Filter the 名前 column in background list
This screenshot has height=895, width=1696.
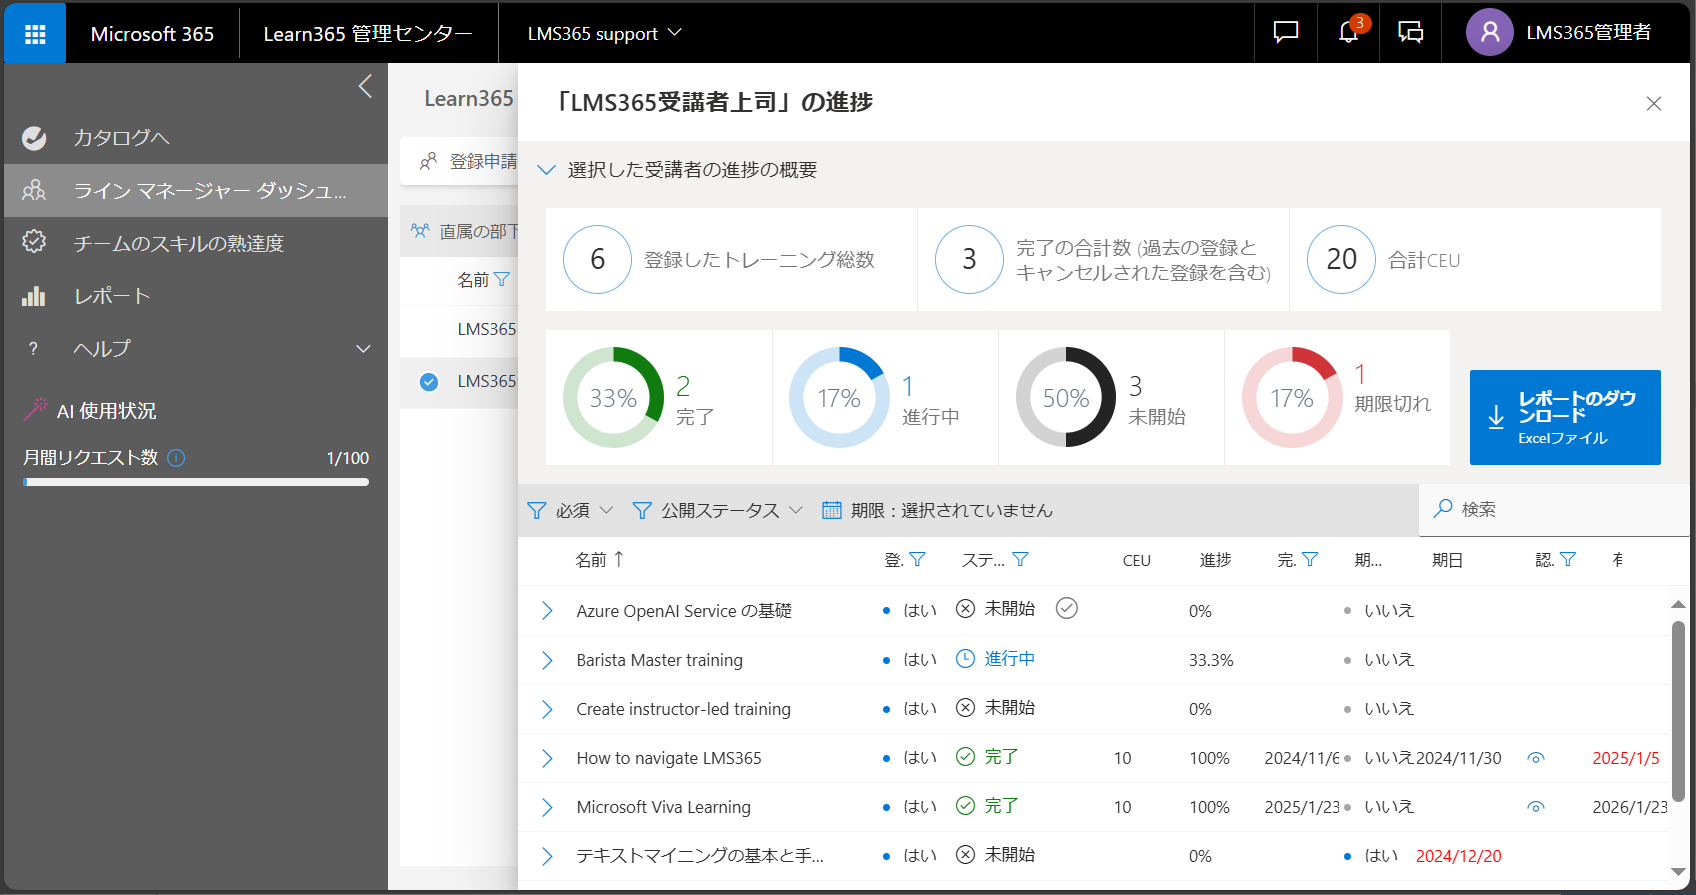coord(502,279)
